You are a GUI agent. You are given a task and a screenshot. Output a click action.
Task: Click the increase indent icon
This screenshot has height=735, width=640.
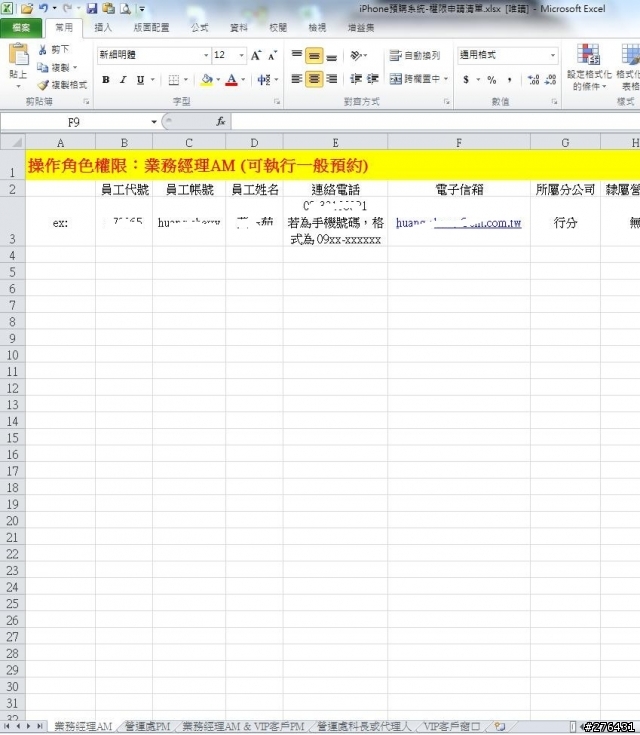click(373, 79)
